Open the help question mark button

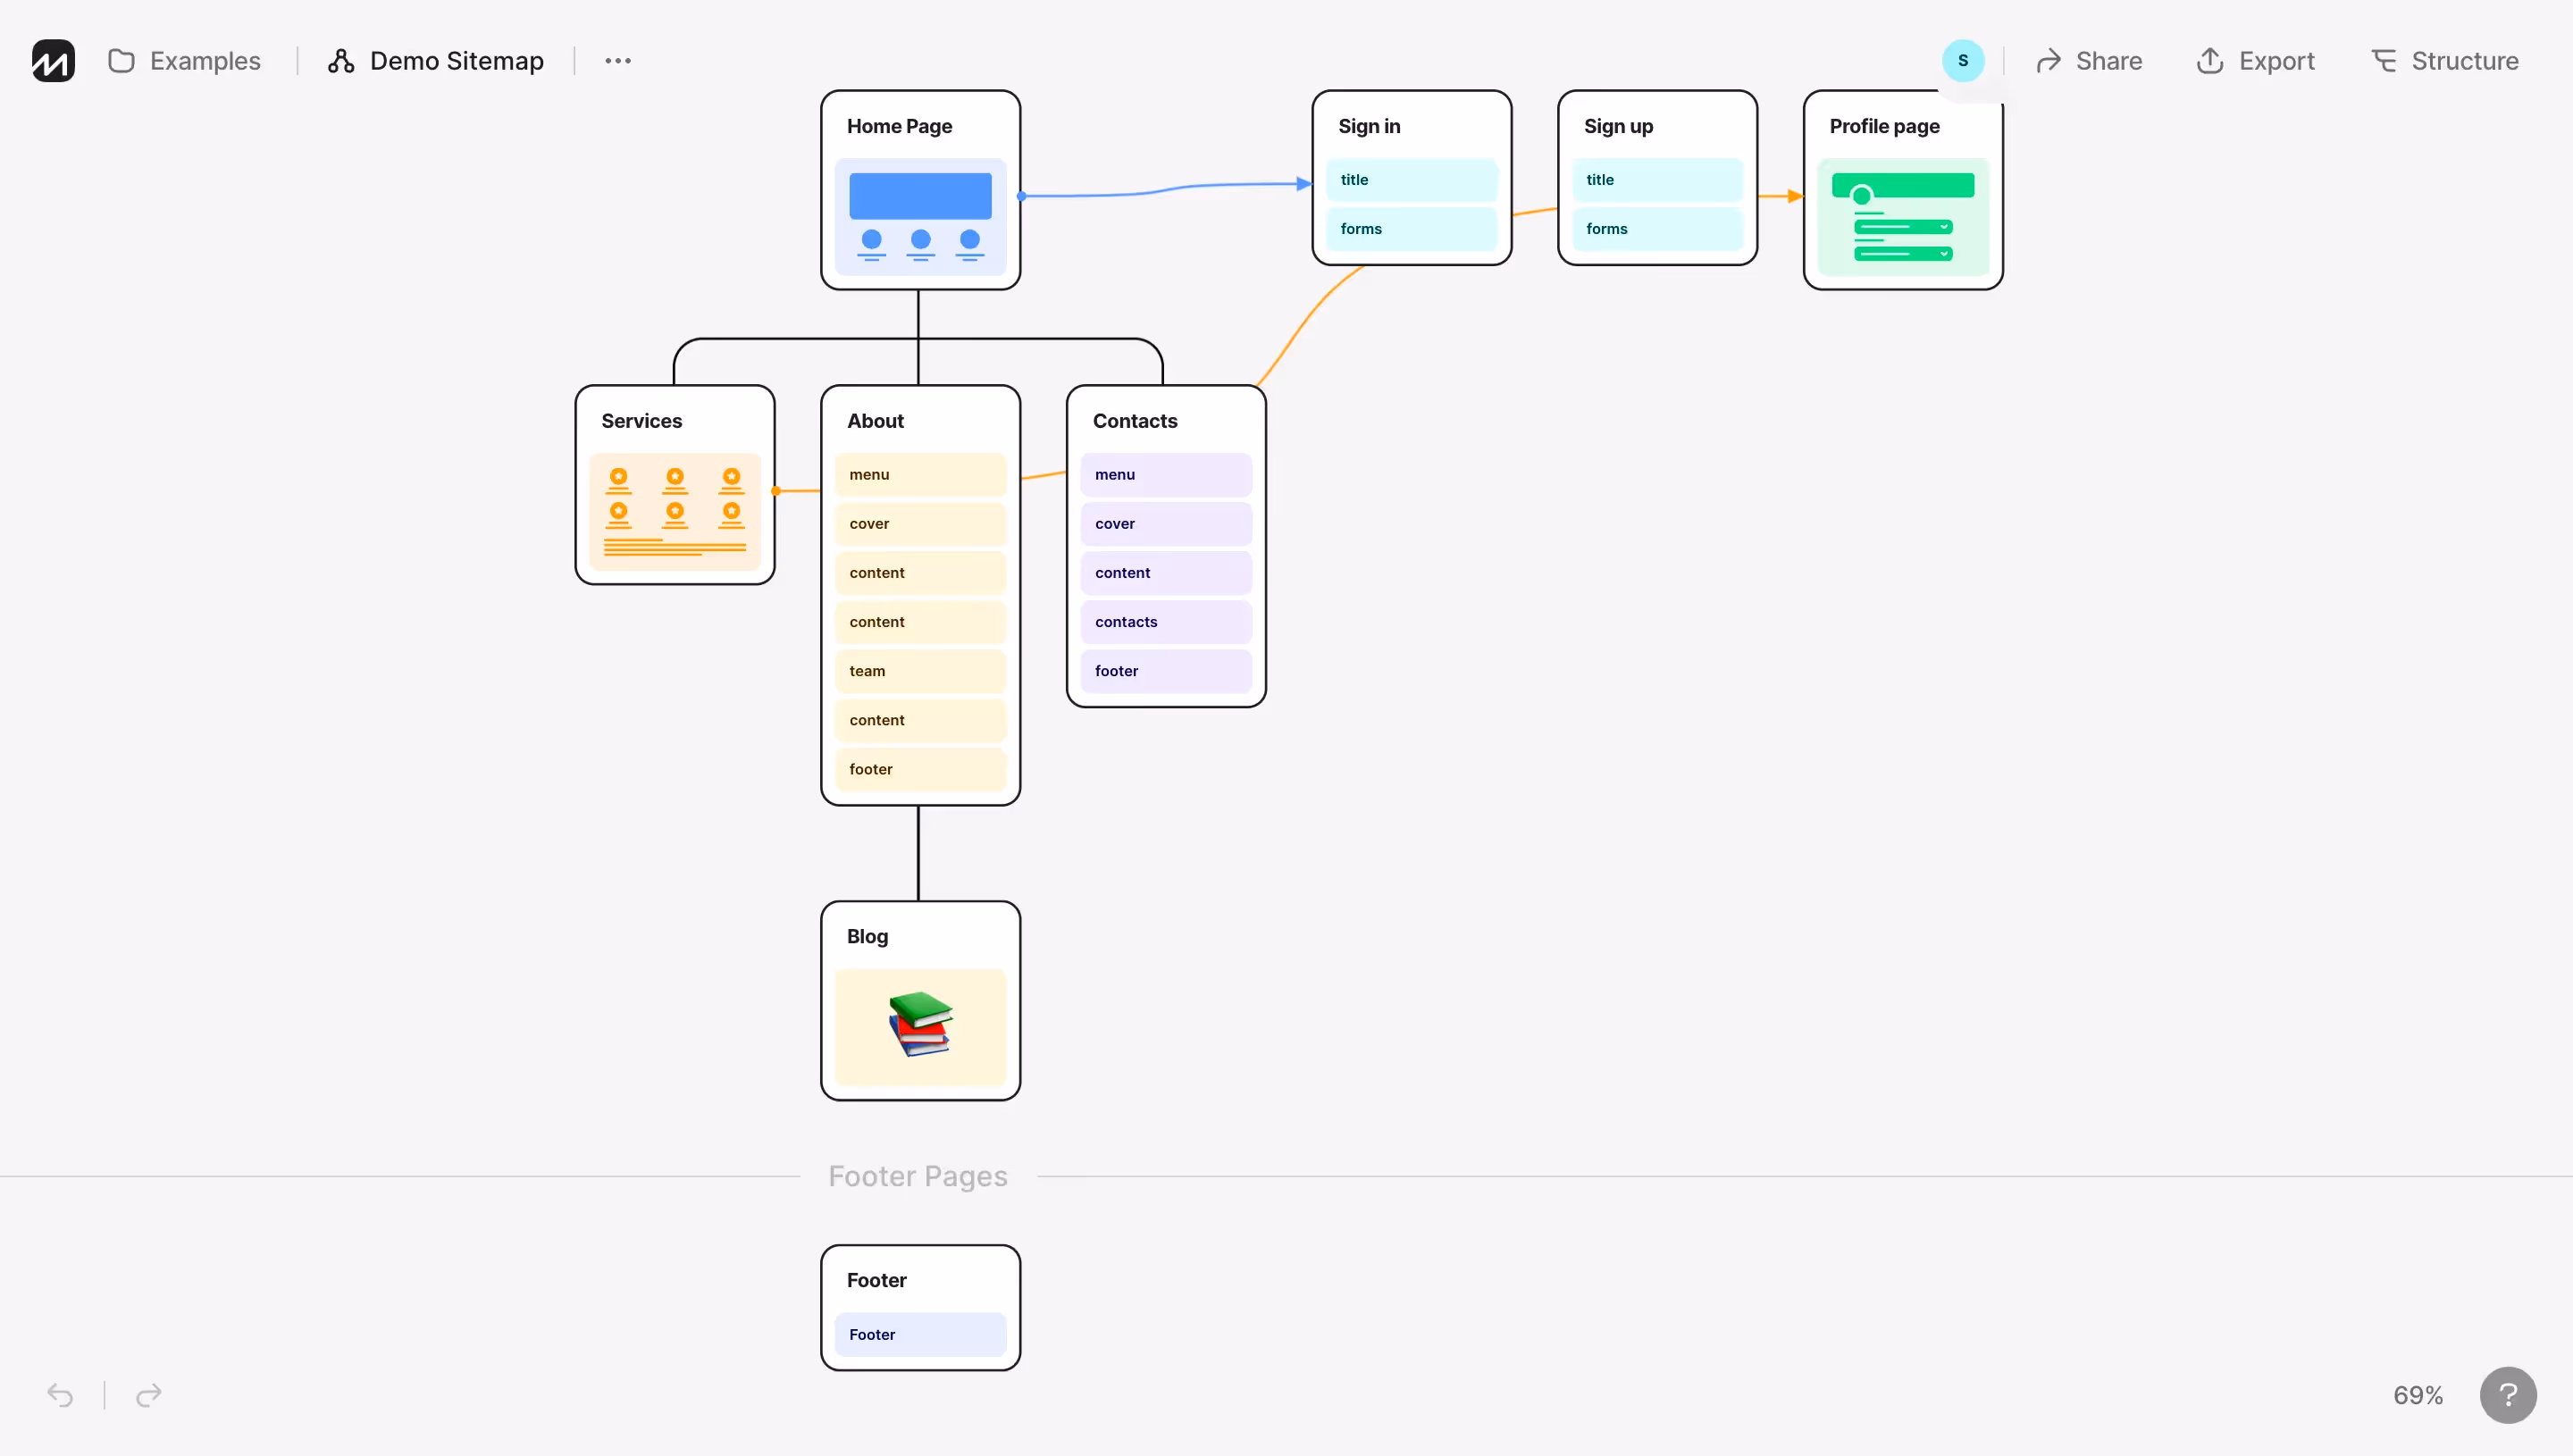tap(2507, 1395)
